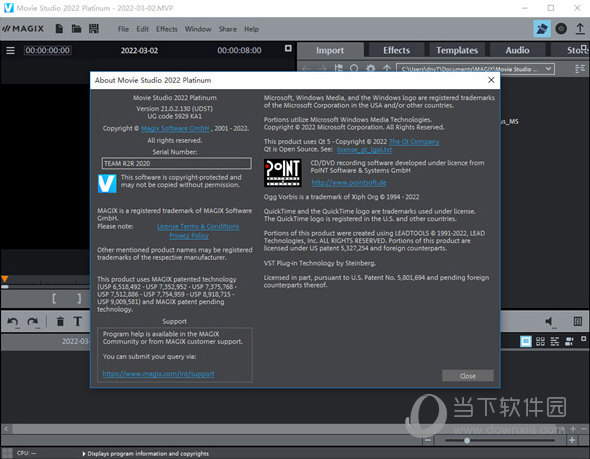The width and height of the screenshot is (590, 459).
Task: Click the Media Pool settings gear icon
Action: coord(371,68)
